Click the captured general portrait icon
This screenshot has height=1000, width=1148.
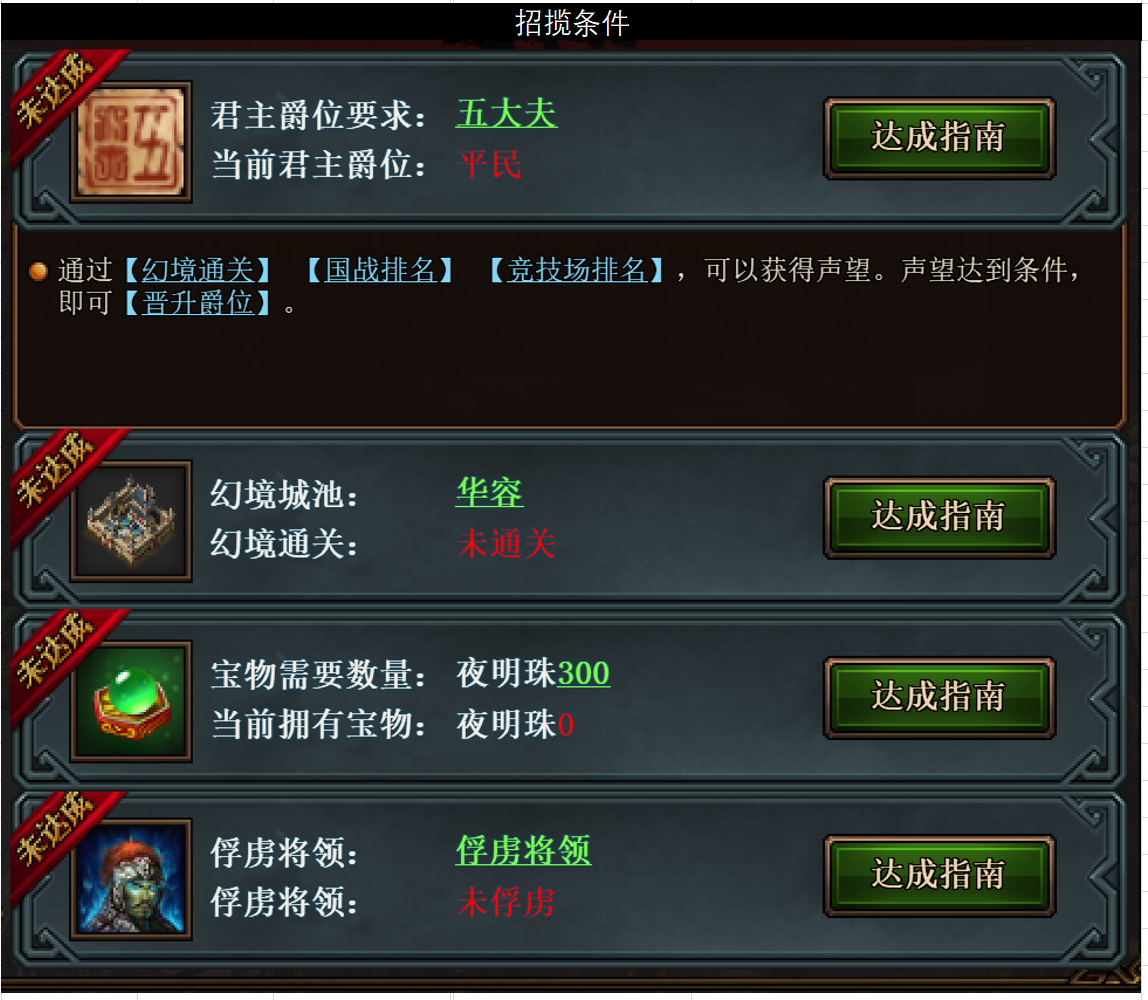pyautogui.click(x=131, y=878)
